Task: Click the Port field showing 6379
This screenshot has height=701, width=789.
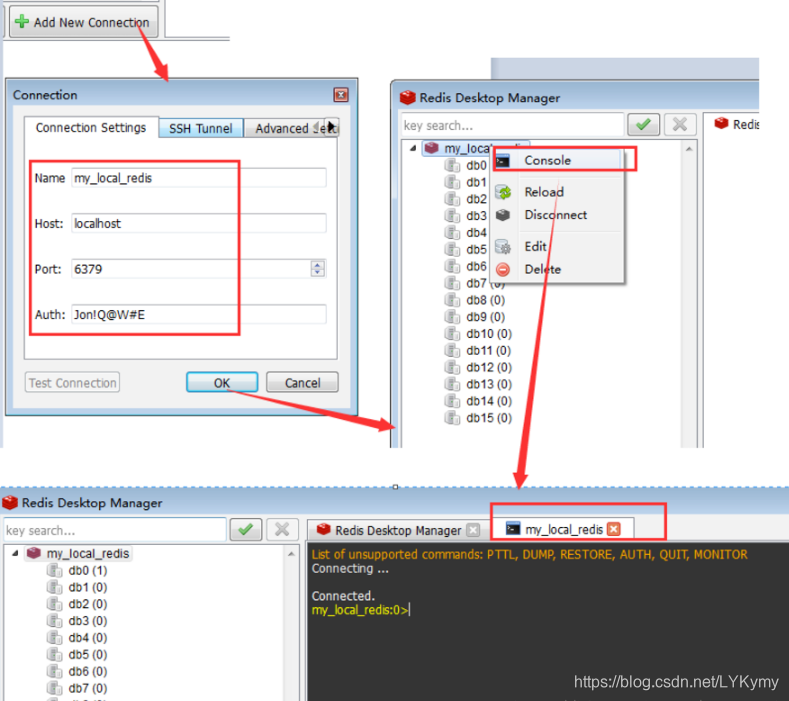Action: tap(191, 269)
